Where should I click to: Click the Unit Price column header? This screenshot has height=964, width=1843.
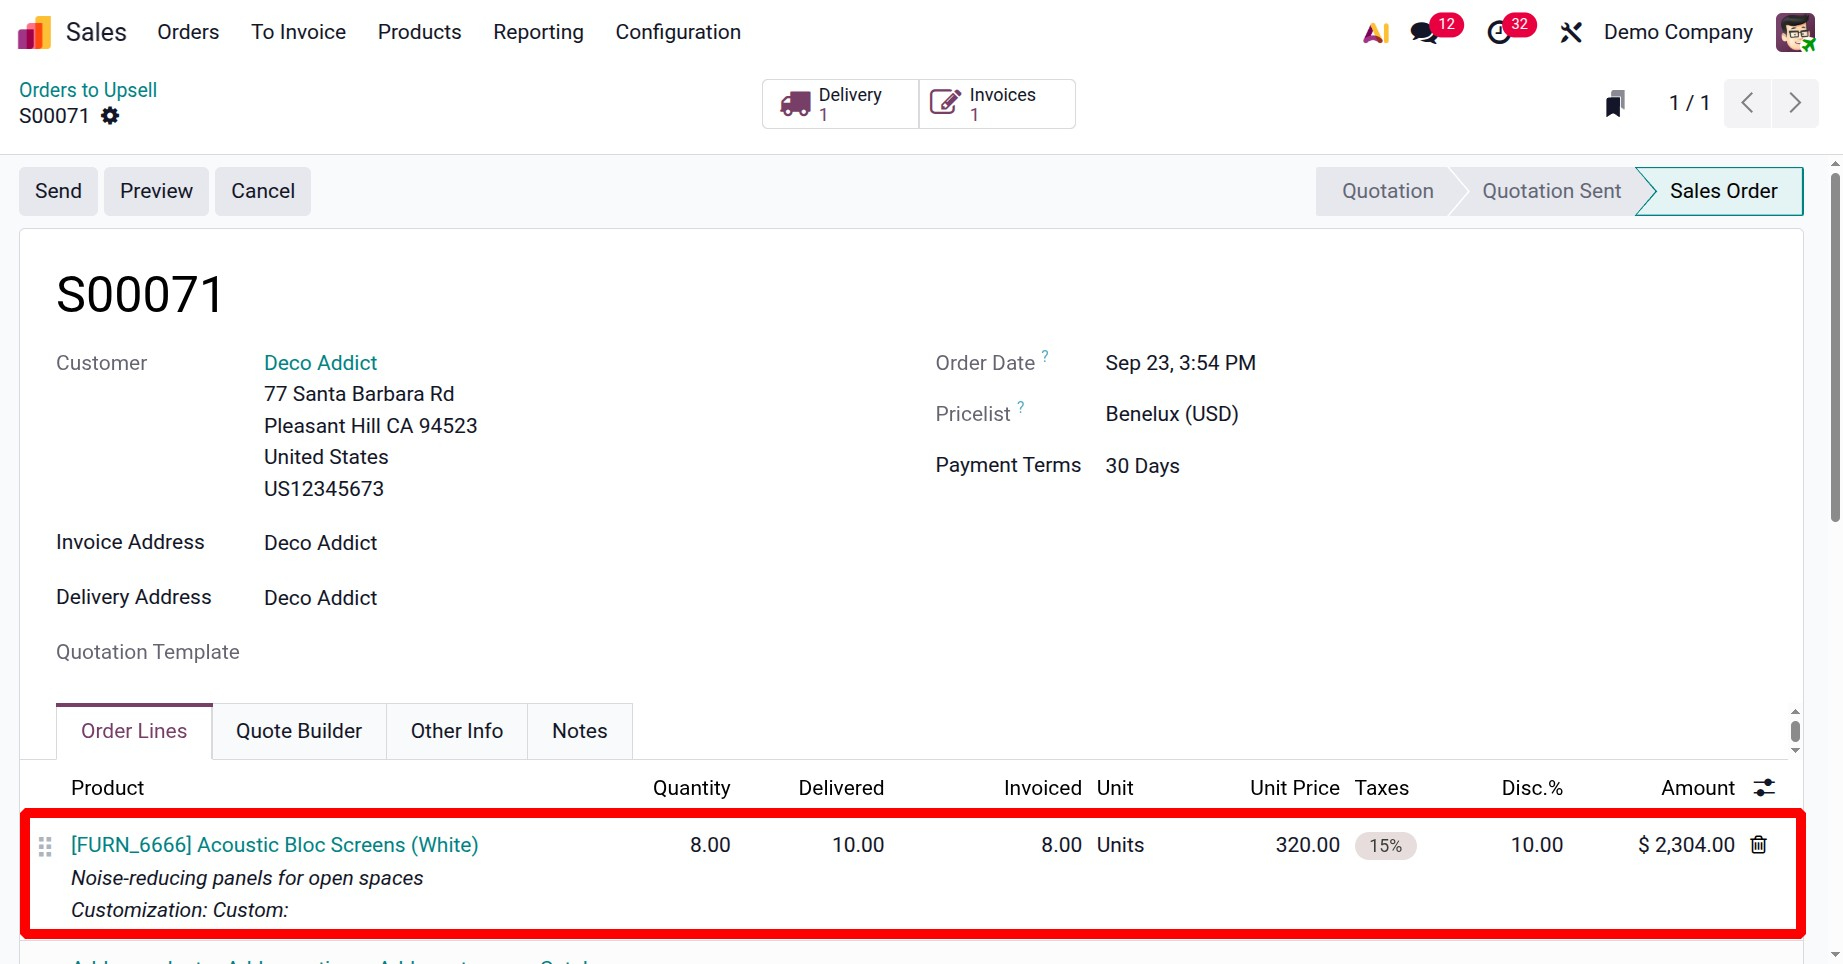pyautogui.click(x=1294, y=788)
